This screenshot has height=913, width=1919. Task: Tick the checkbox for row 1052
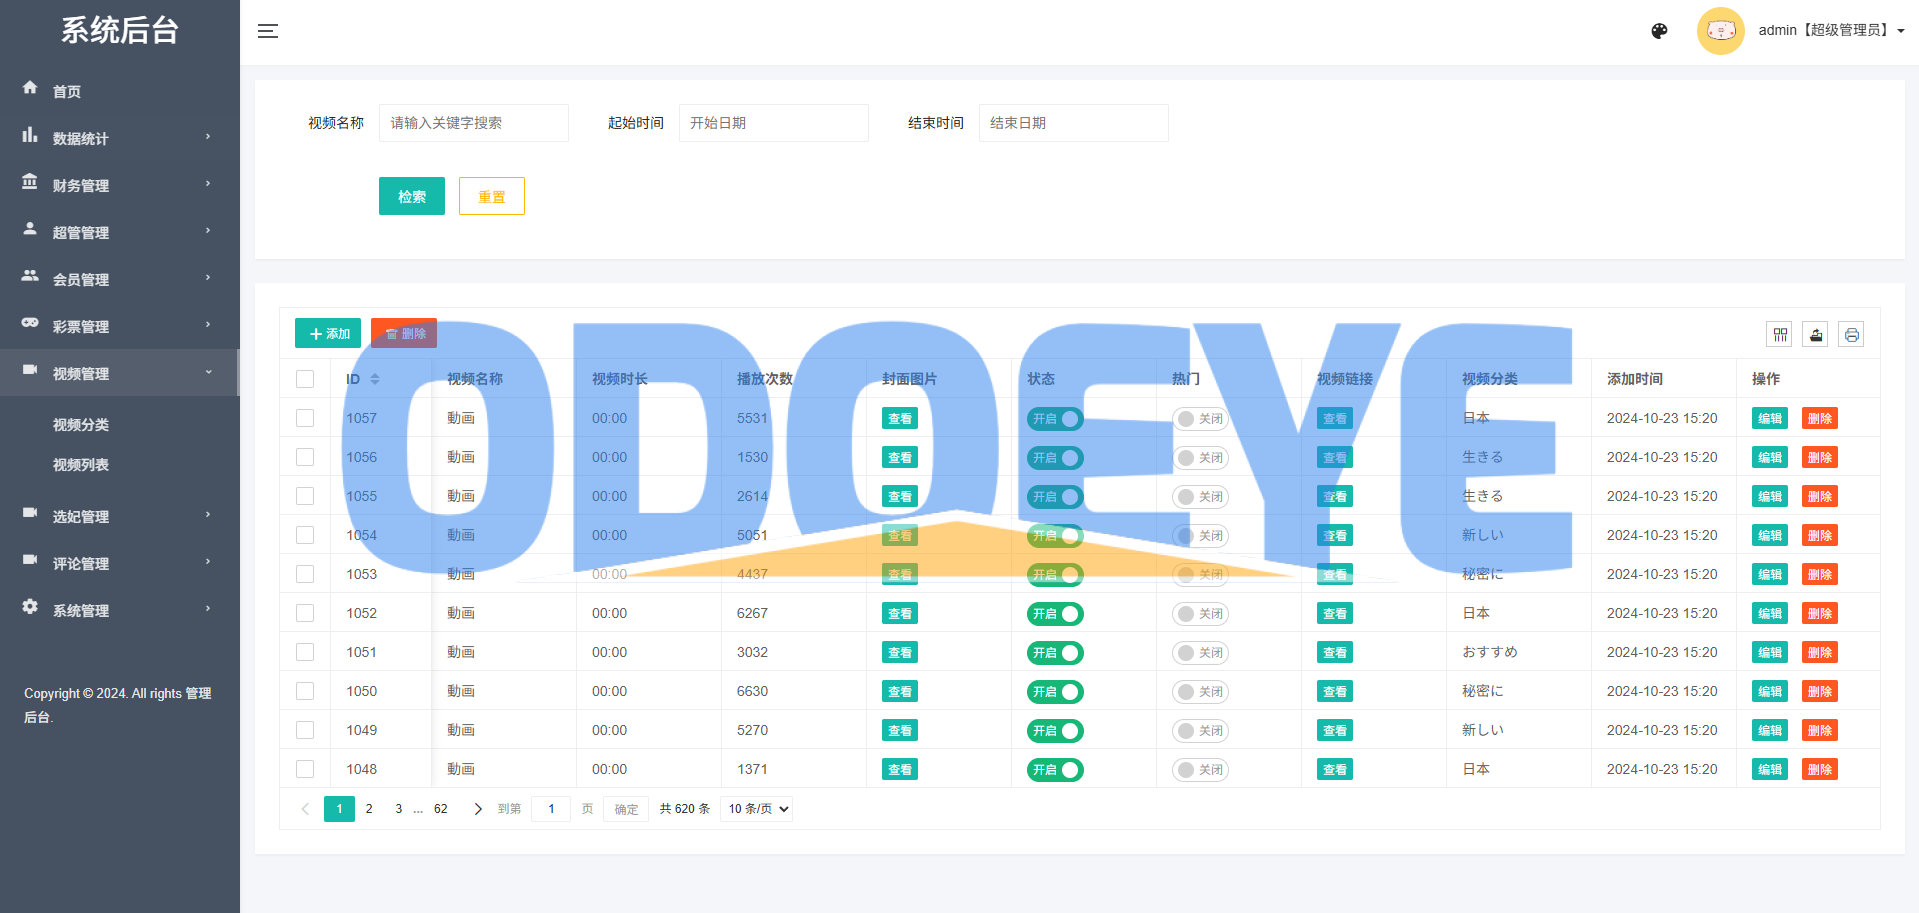[305, 613]
